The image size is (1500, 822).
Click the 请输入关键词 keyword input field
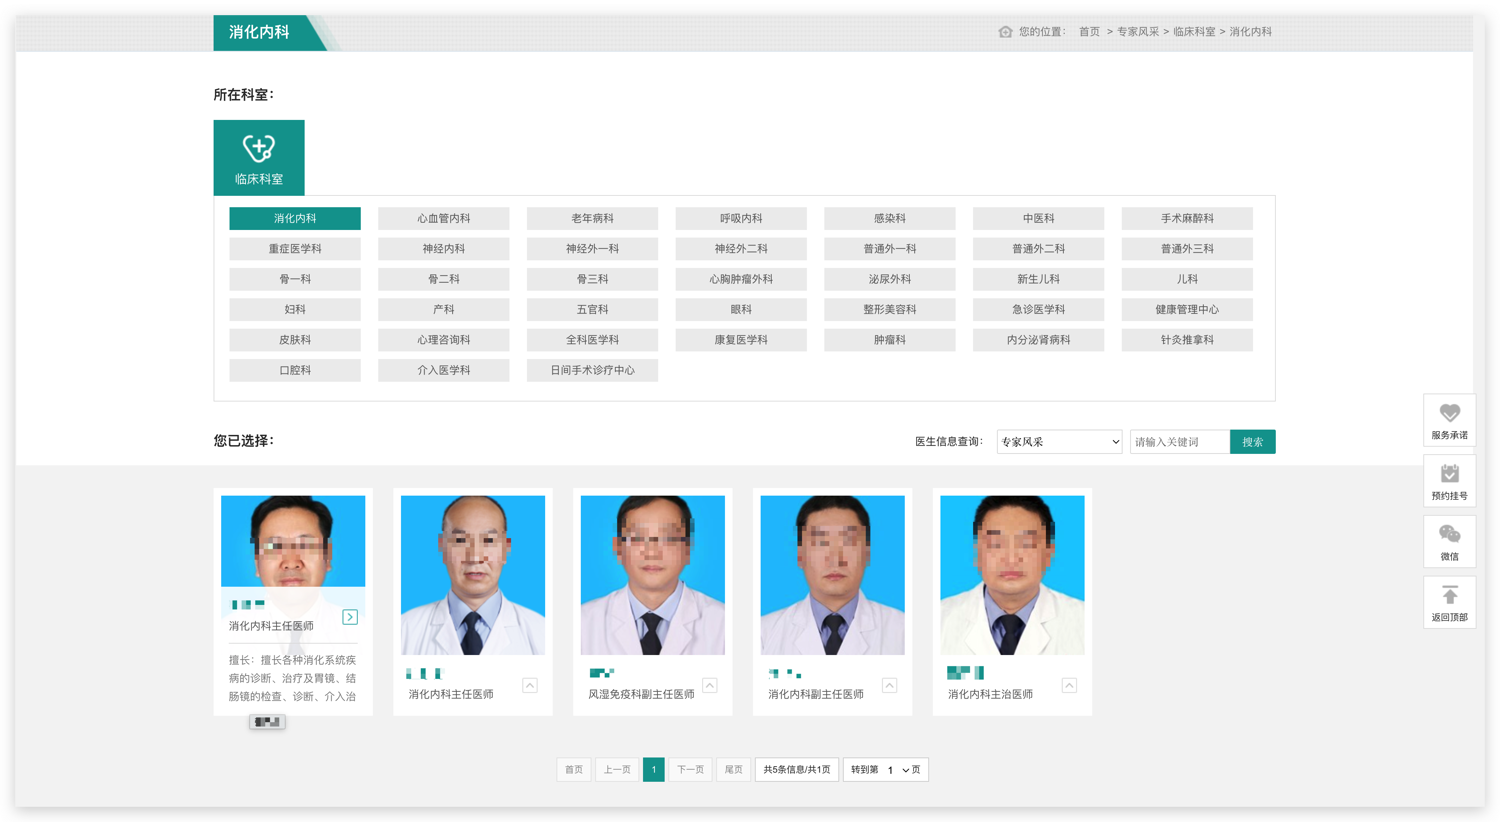point(1179,442)
